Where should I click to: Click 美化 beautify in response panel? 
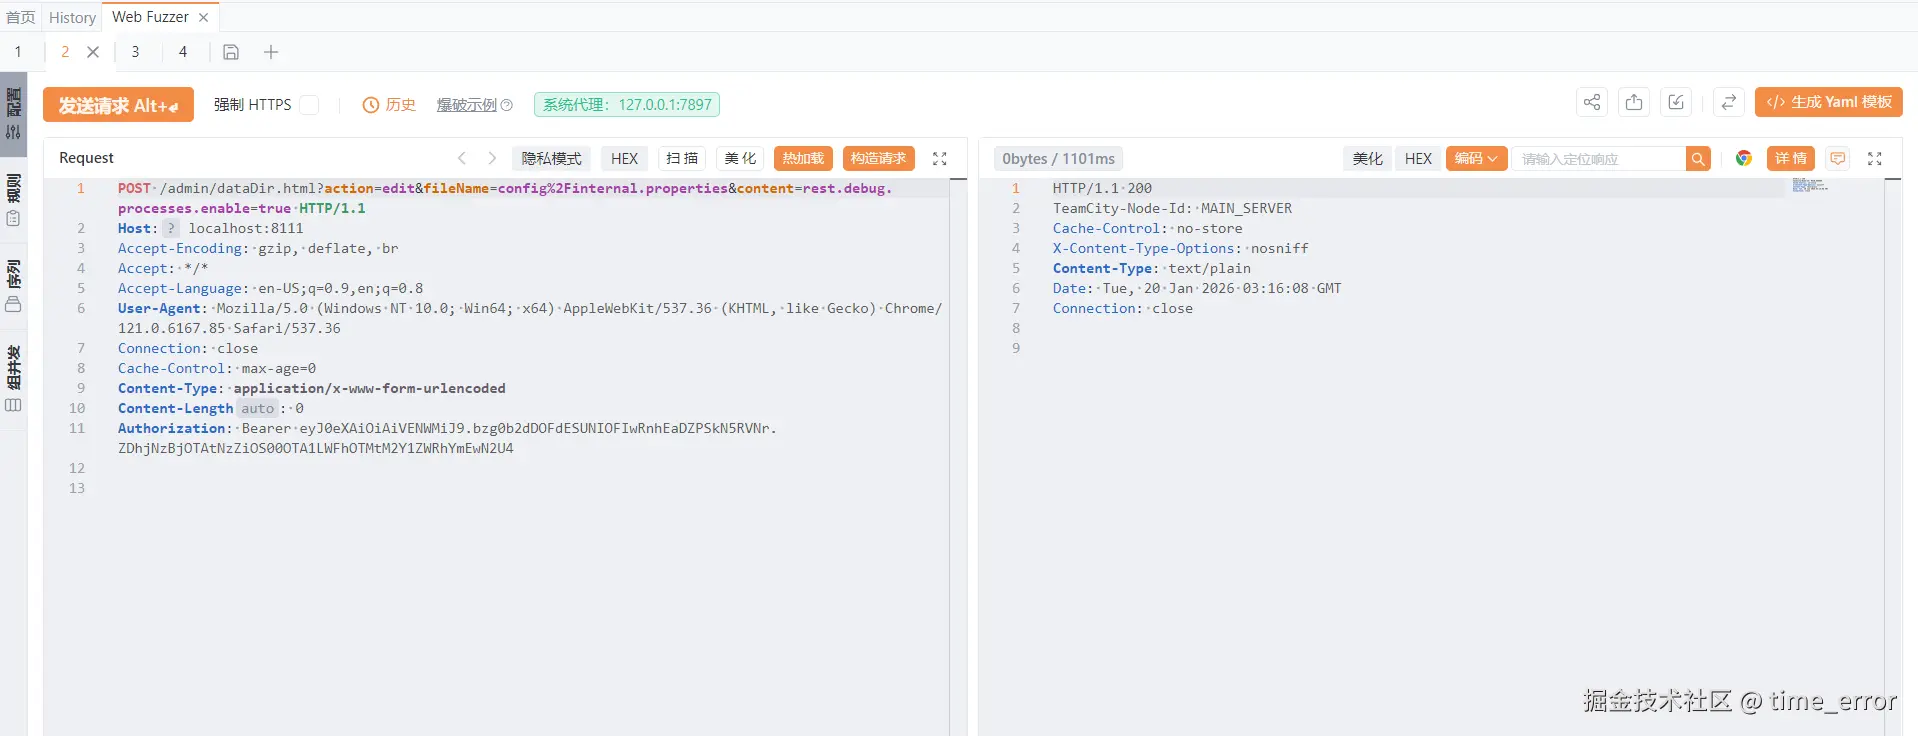[x=1367, y=158]
